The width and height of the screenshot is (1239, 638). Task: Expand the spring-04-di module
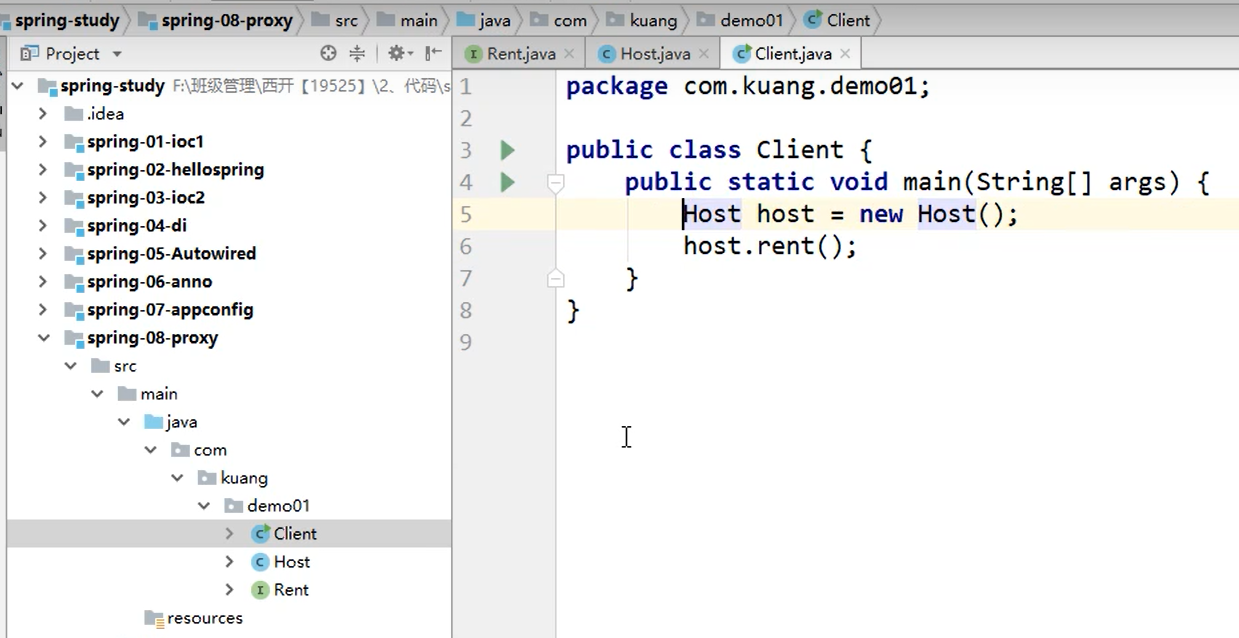tap(43, 226)
